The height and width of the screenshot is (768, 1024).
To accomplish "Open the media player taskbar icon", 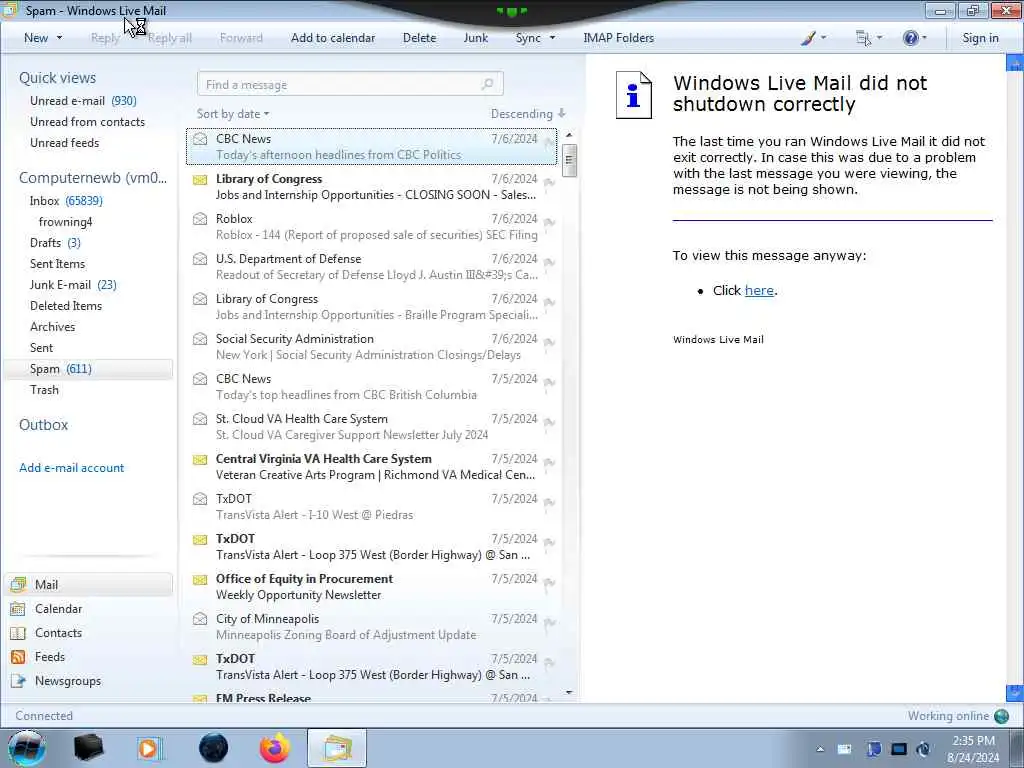I will coord(150,748).
